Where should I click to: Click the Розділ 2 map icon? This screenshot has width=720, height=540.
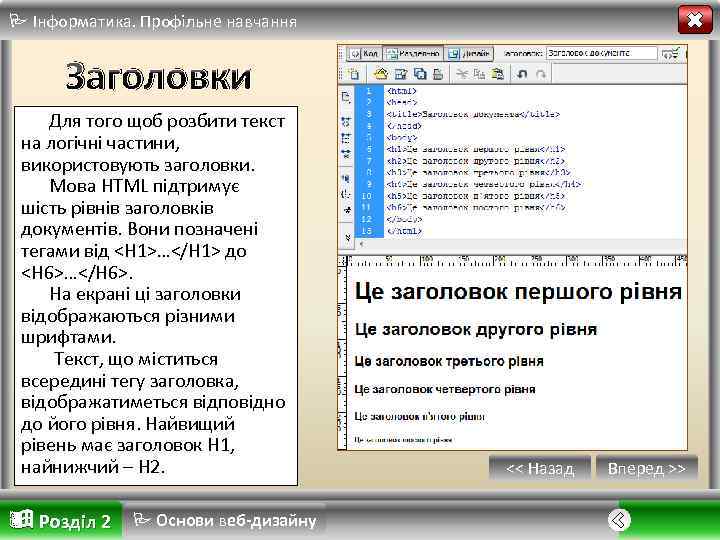22,519
